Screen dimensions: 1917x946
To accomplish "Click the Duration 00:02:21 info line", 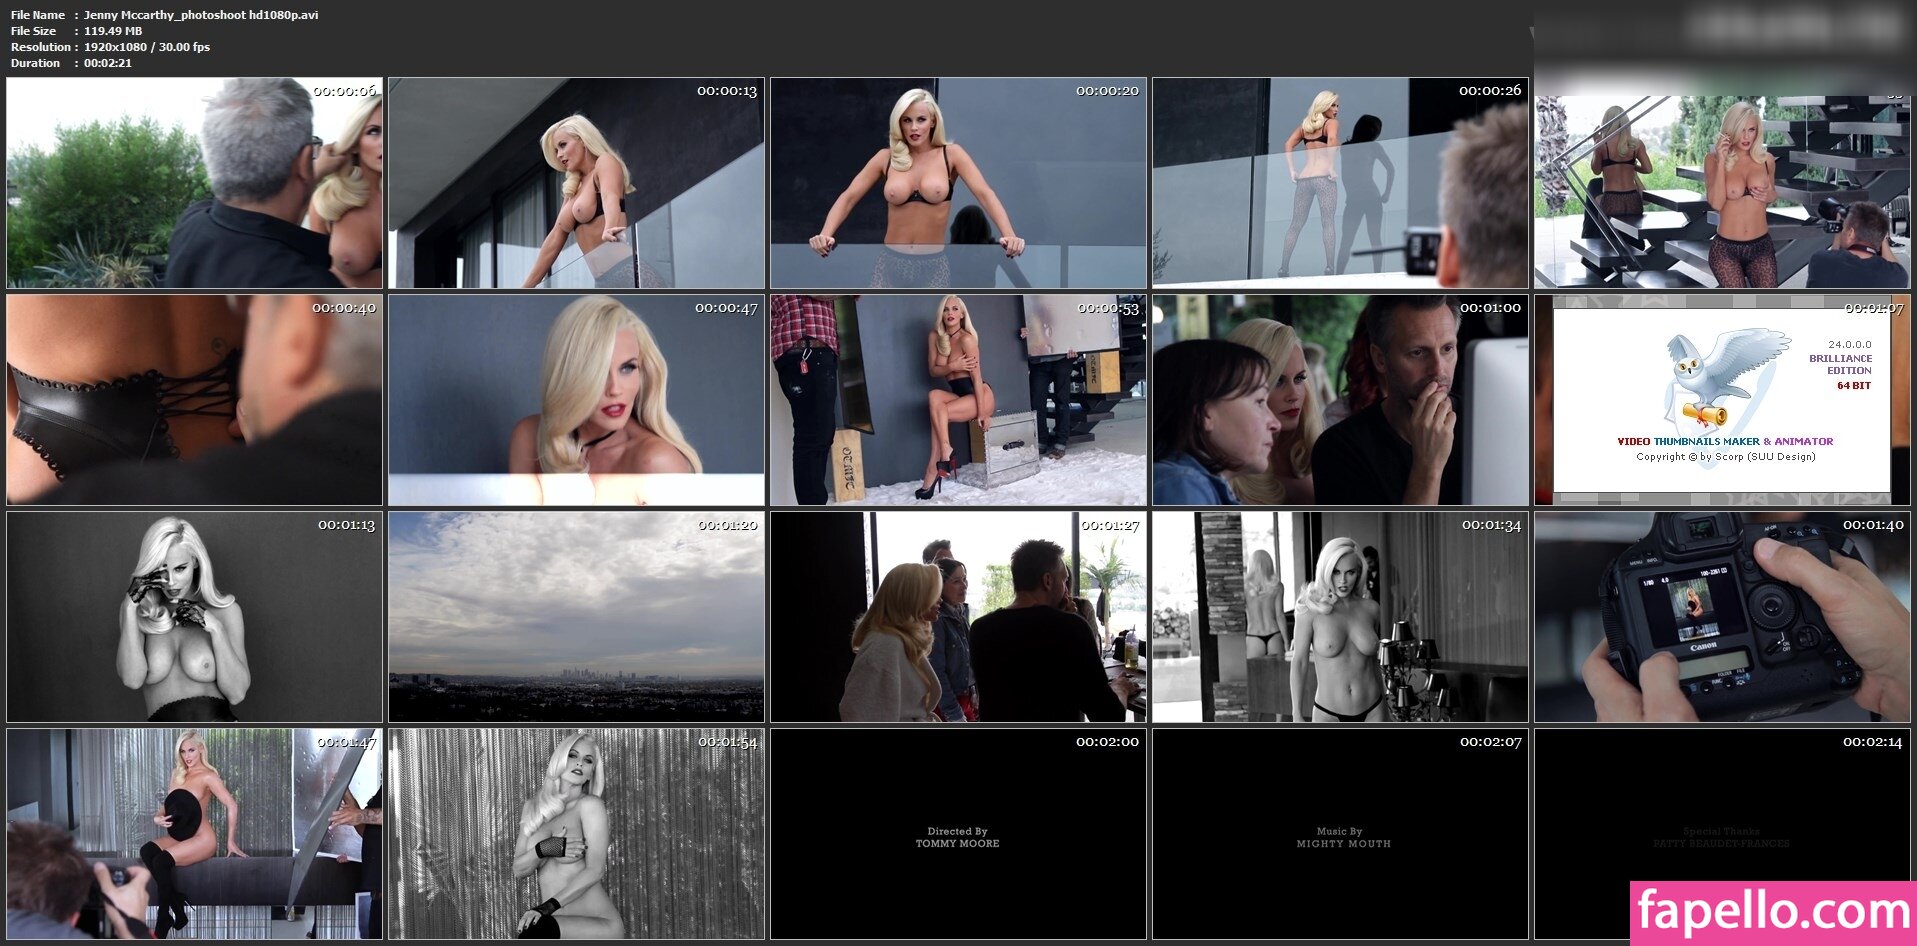I will coord(71,63).
